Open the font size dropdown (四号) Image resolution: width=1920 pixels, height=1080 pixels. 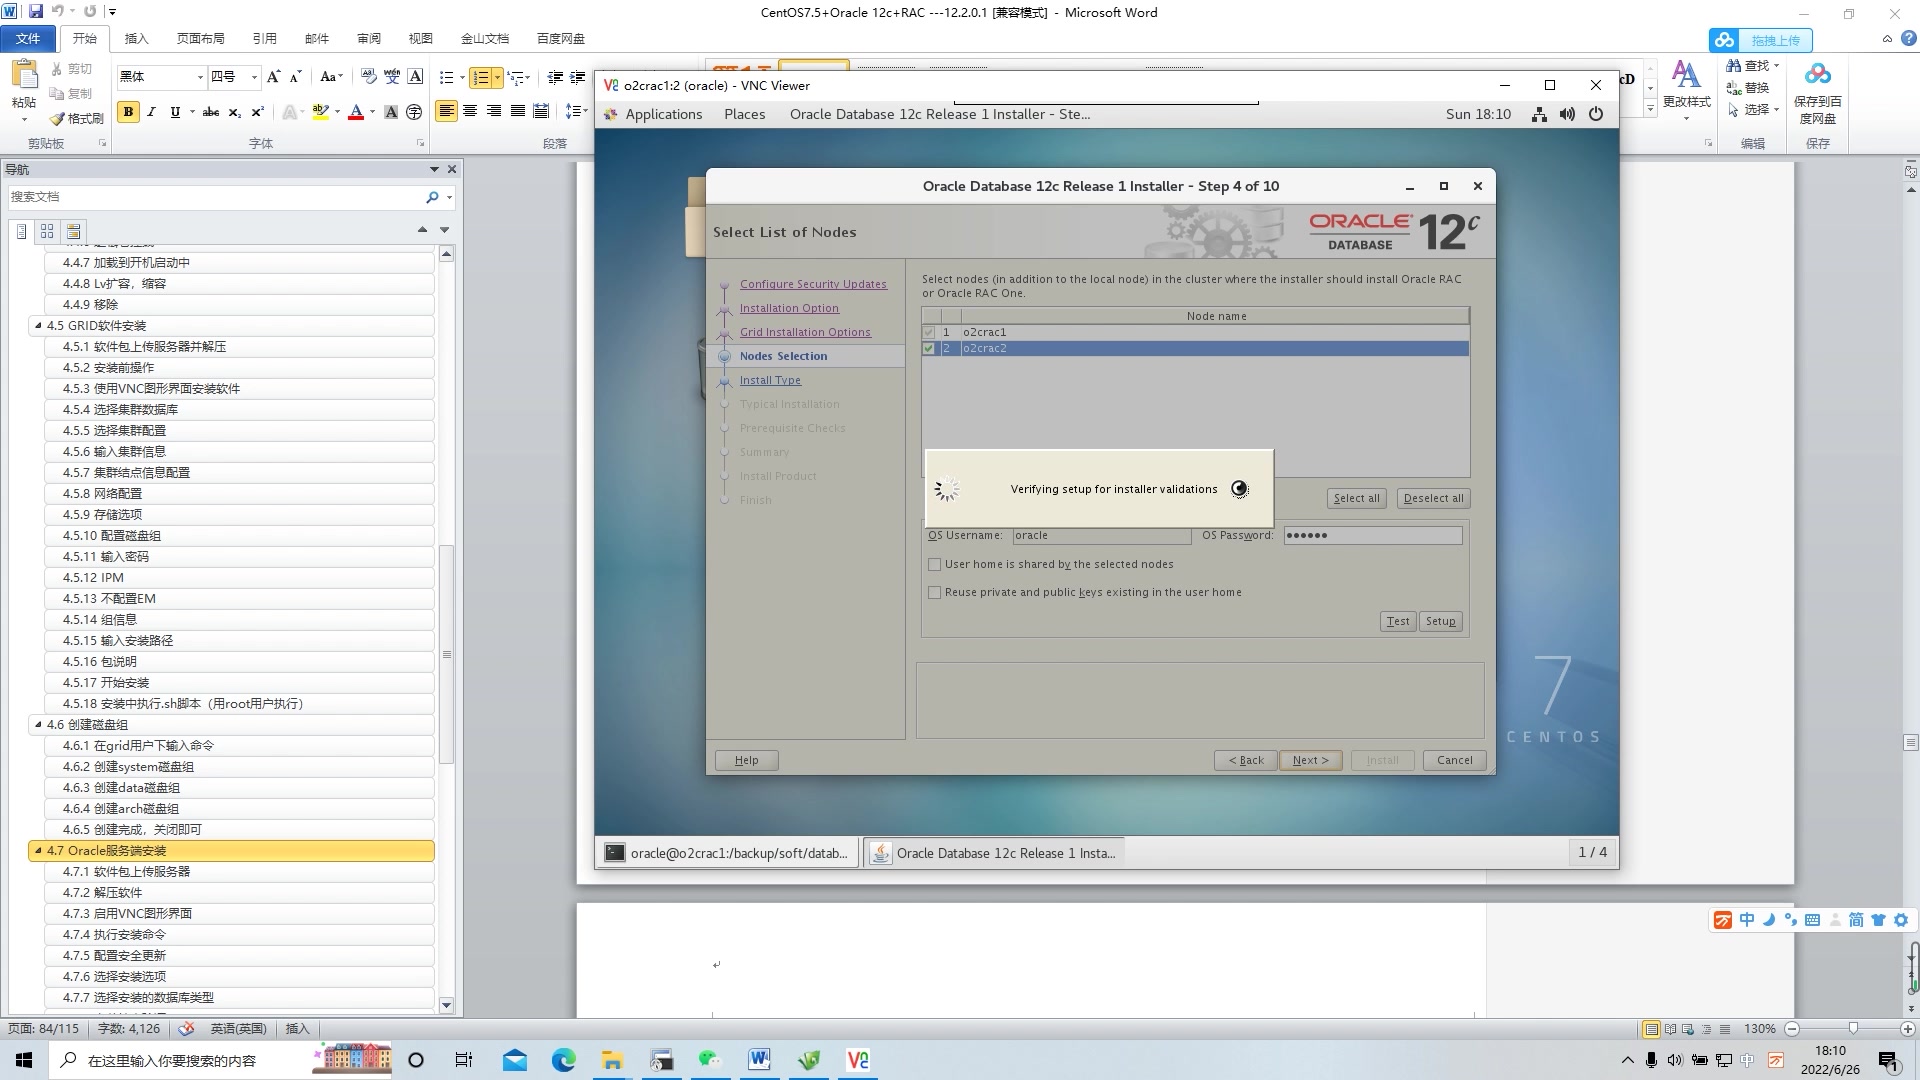point(254,77)
